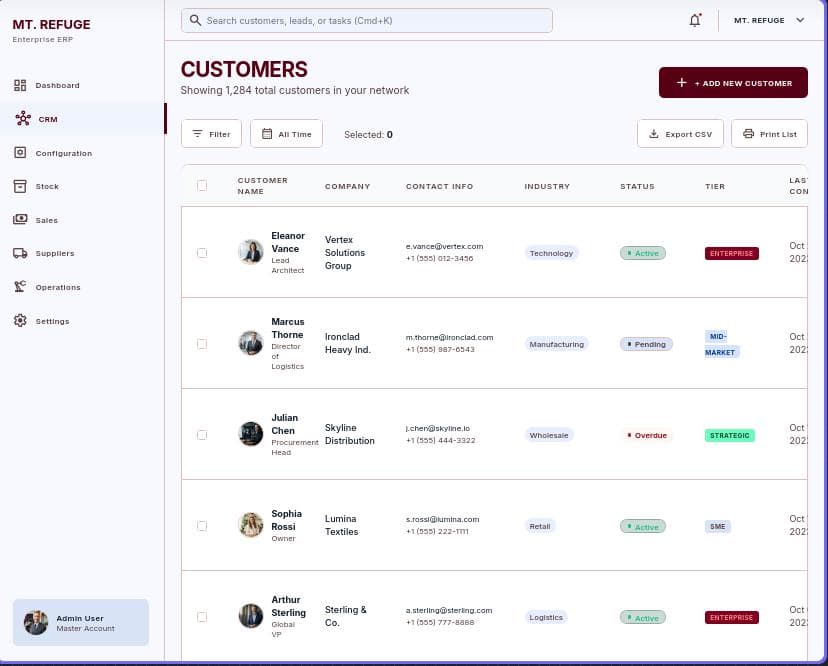Click the filter lines icon
This screenshot has width=828, height=666.
coord(197,134)
